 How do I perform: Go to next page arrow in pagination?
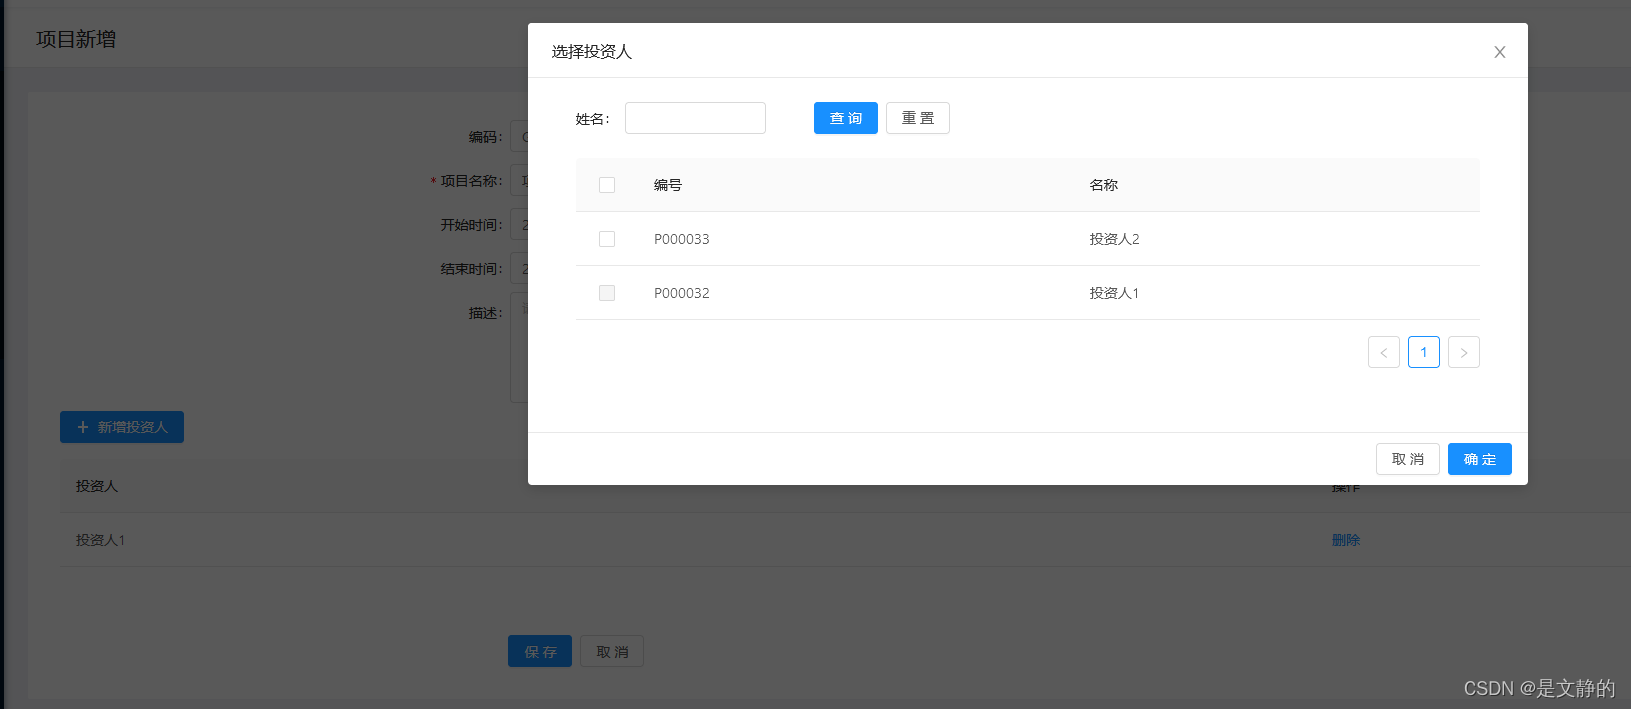pyautogui.click(x=1464, y=352)
